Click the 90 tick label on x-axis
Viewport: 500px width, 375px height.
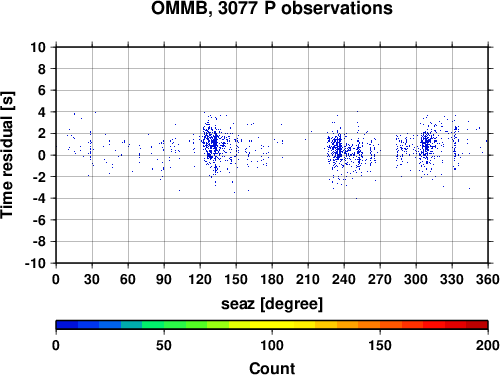coord(164,279)
